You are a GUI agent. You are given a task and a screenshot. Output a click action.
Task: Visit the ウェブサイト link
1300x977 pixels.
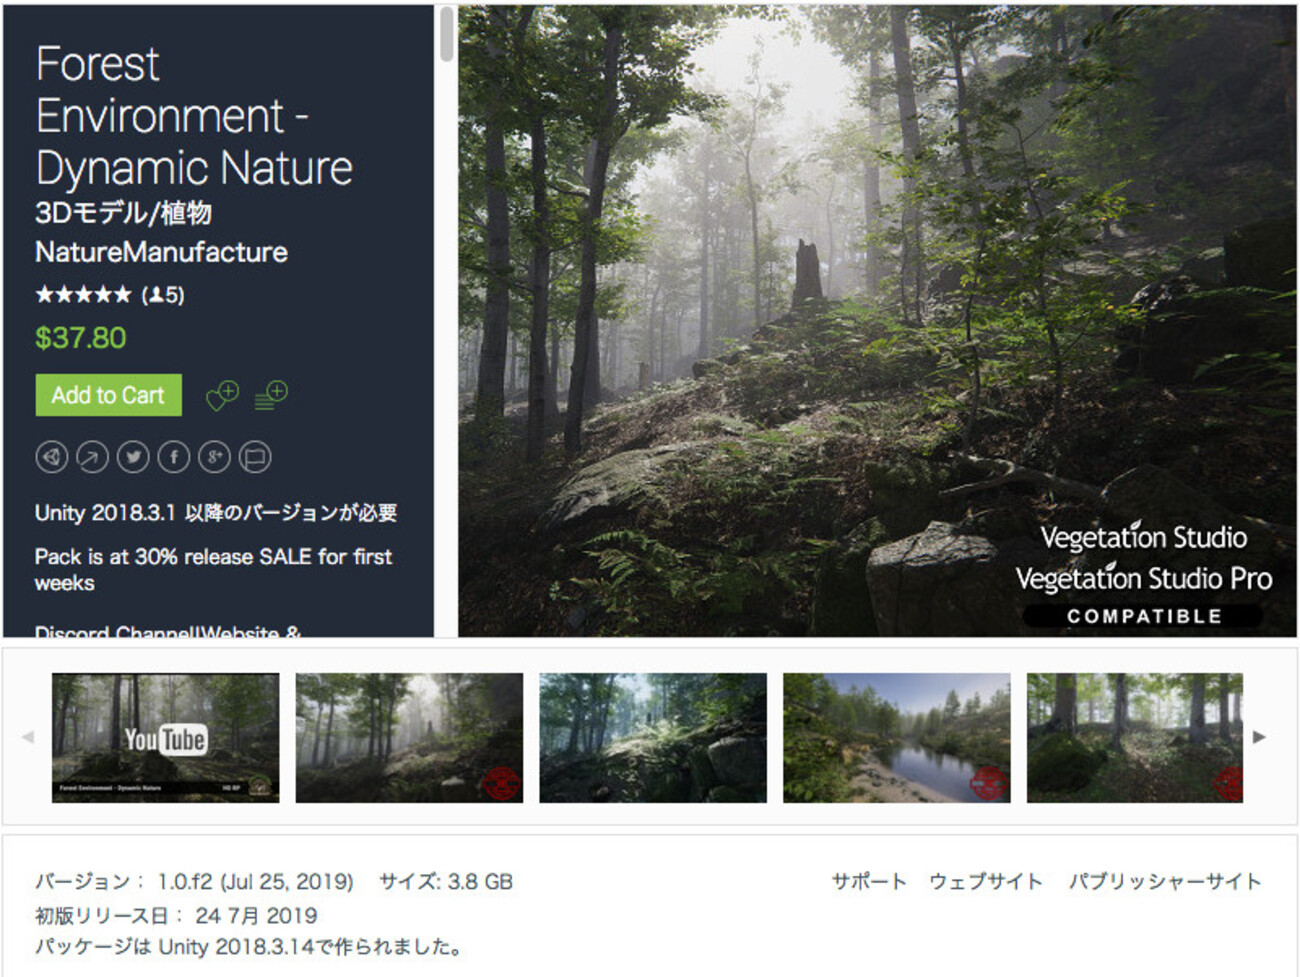point(986,881)
